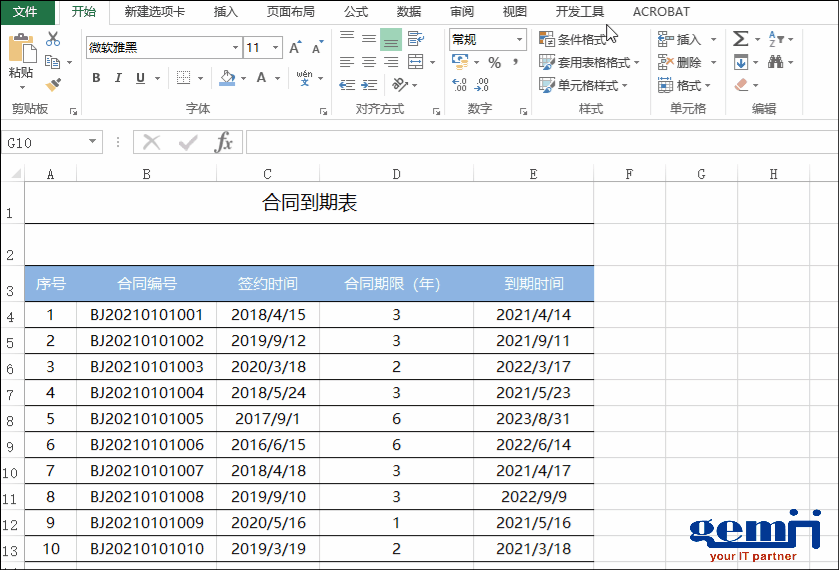Increase font size with larger A icon
Screen dimensions: 839x570
[x=295, y=47]
